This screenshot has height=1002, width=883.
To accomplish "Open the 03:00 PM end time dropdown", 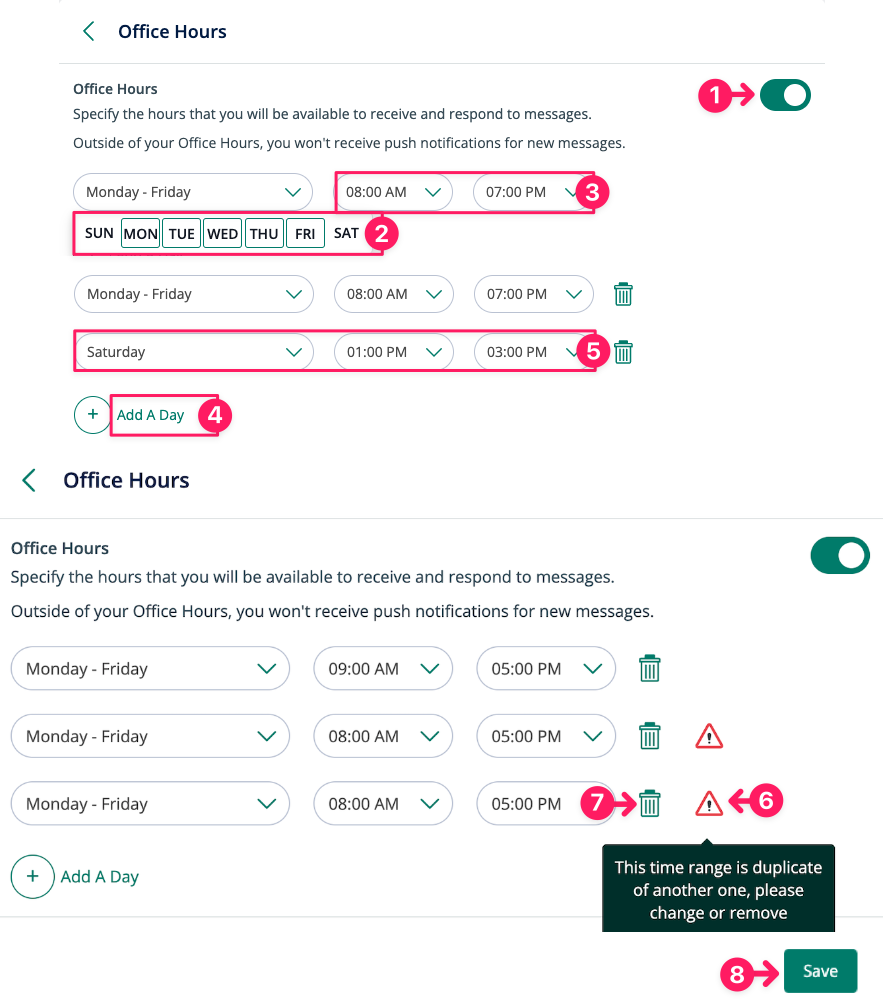I will 533,352.
